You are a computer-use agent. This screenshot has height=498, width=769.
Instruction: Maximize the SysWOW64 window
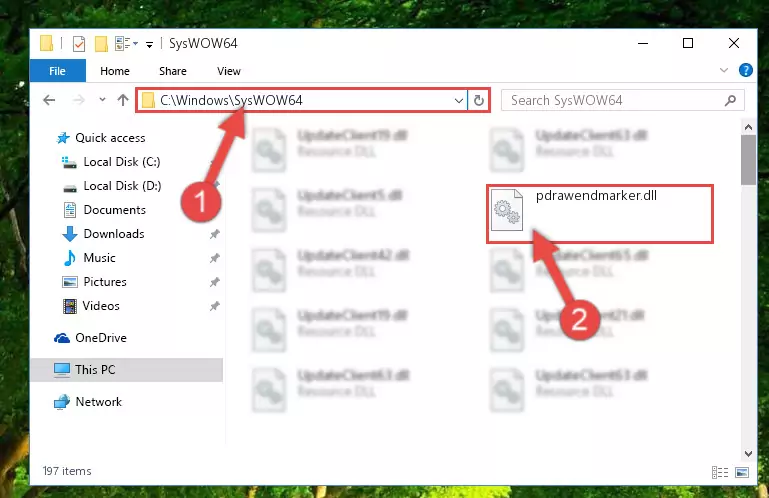688,43
